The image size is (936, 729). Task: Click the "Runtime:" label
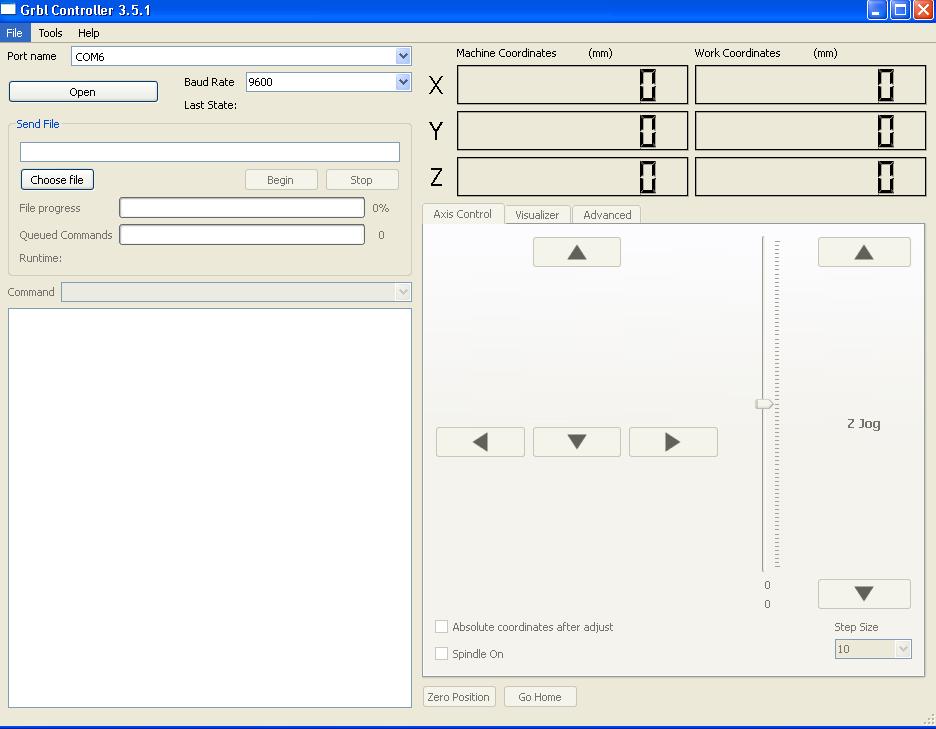pos(41,258)
